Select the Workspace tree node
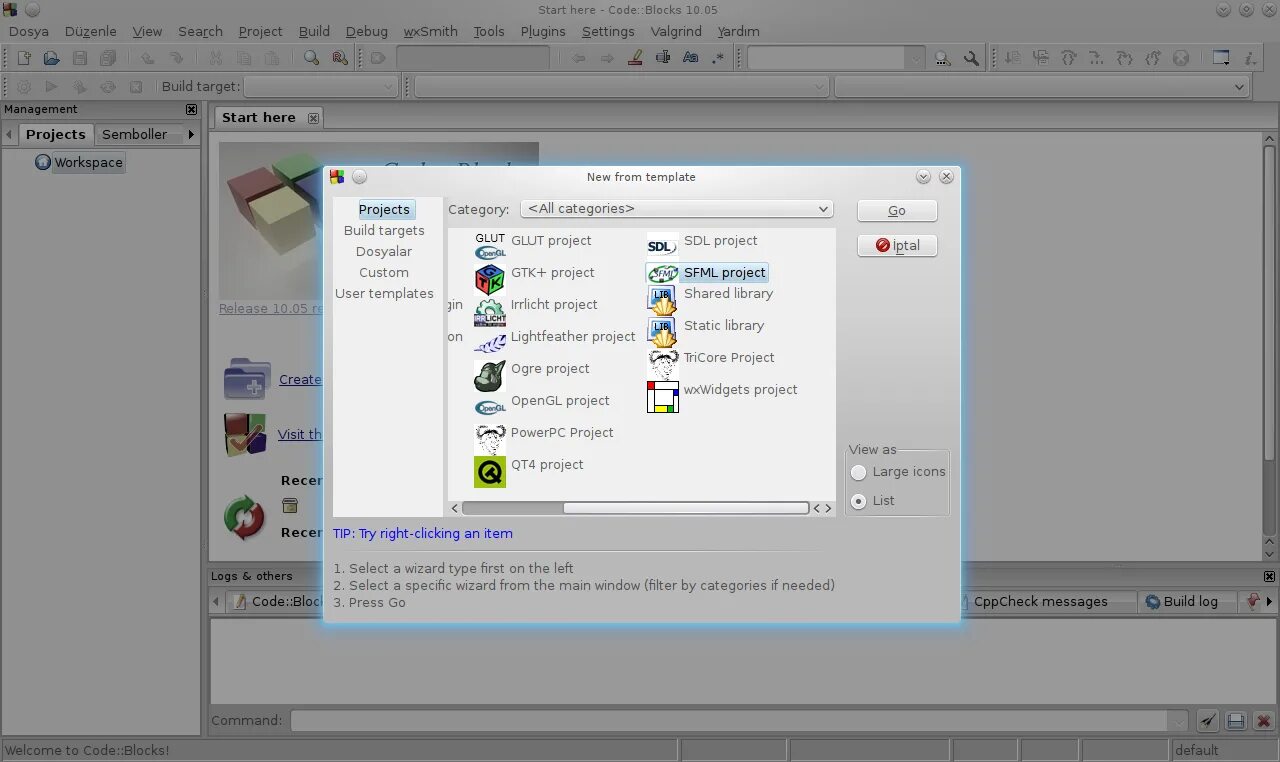The image size is (1280, 762). [x=88, y=162]
